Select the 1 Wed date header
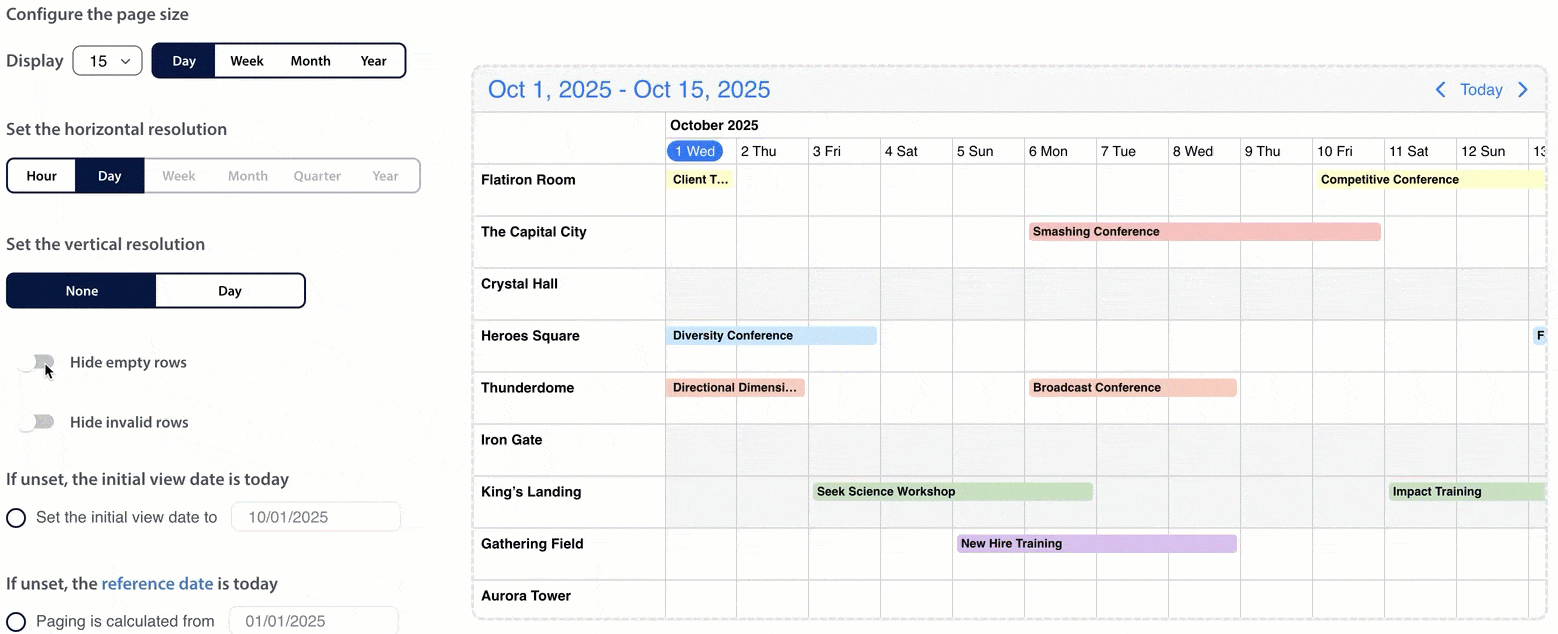1558x634 pixels. click(695, 152)
